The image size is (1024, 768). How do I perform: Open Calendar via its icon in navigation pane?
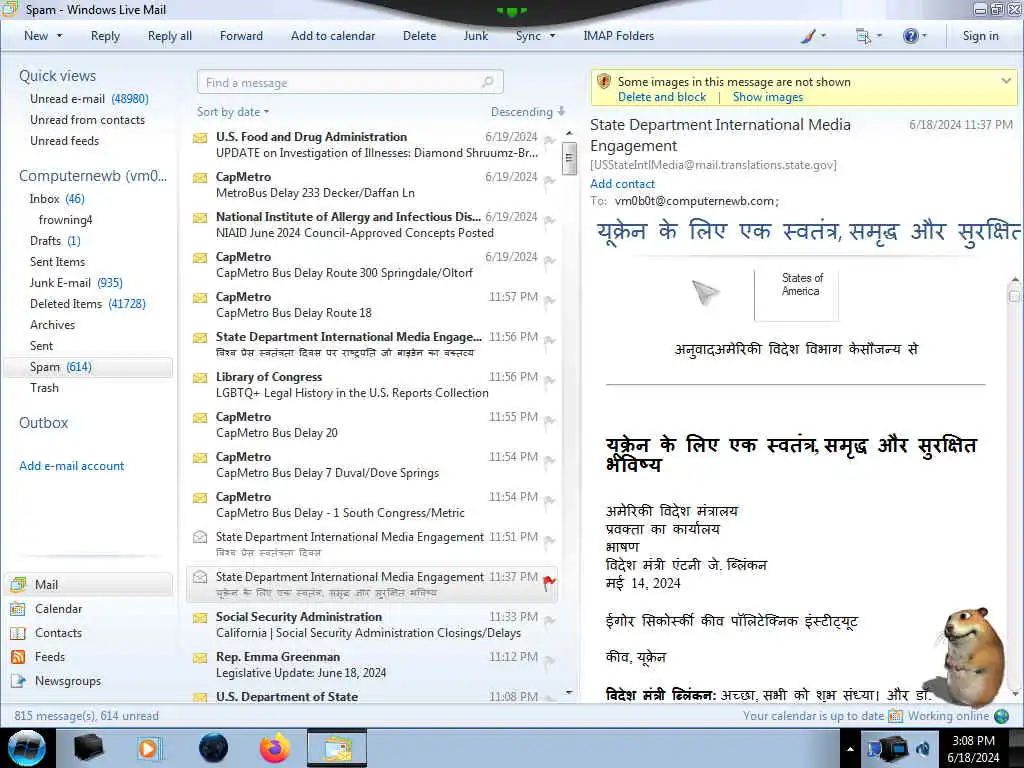18,609
